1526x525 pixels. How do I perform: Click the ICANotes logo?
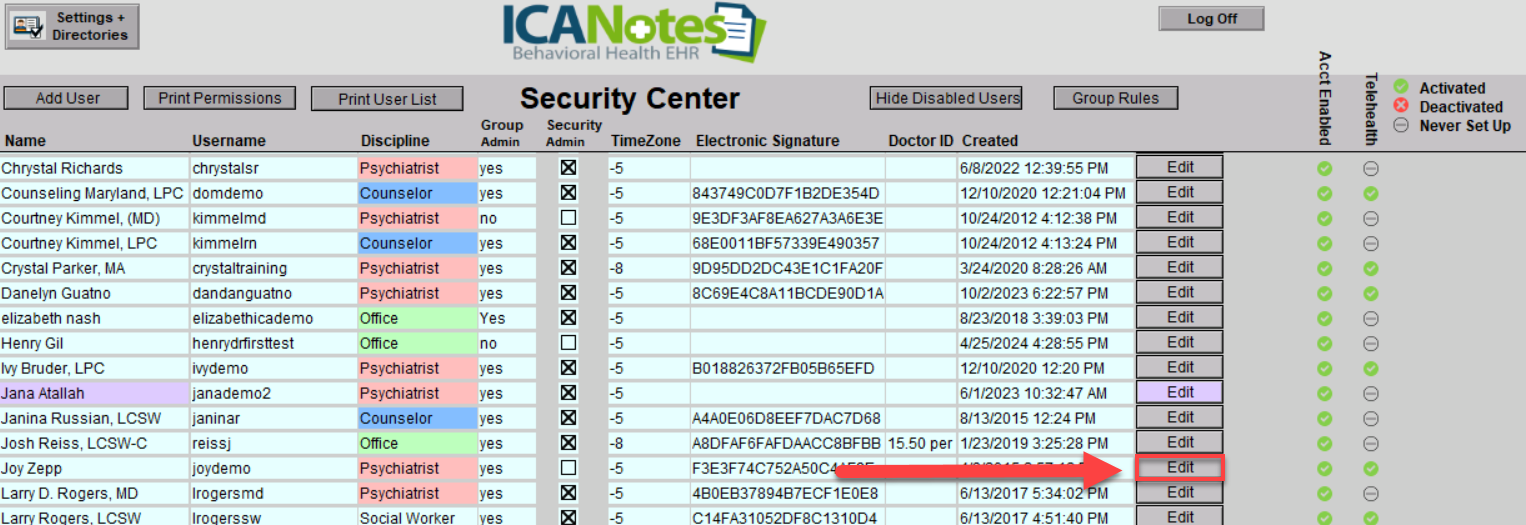click(x=633, y=32)
